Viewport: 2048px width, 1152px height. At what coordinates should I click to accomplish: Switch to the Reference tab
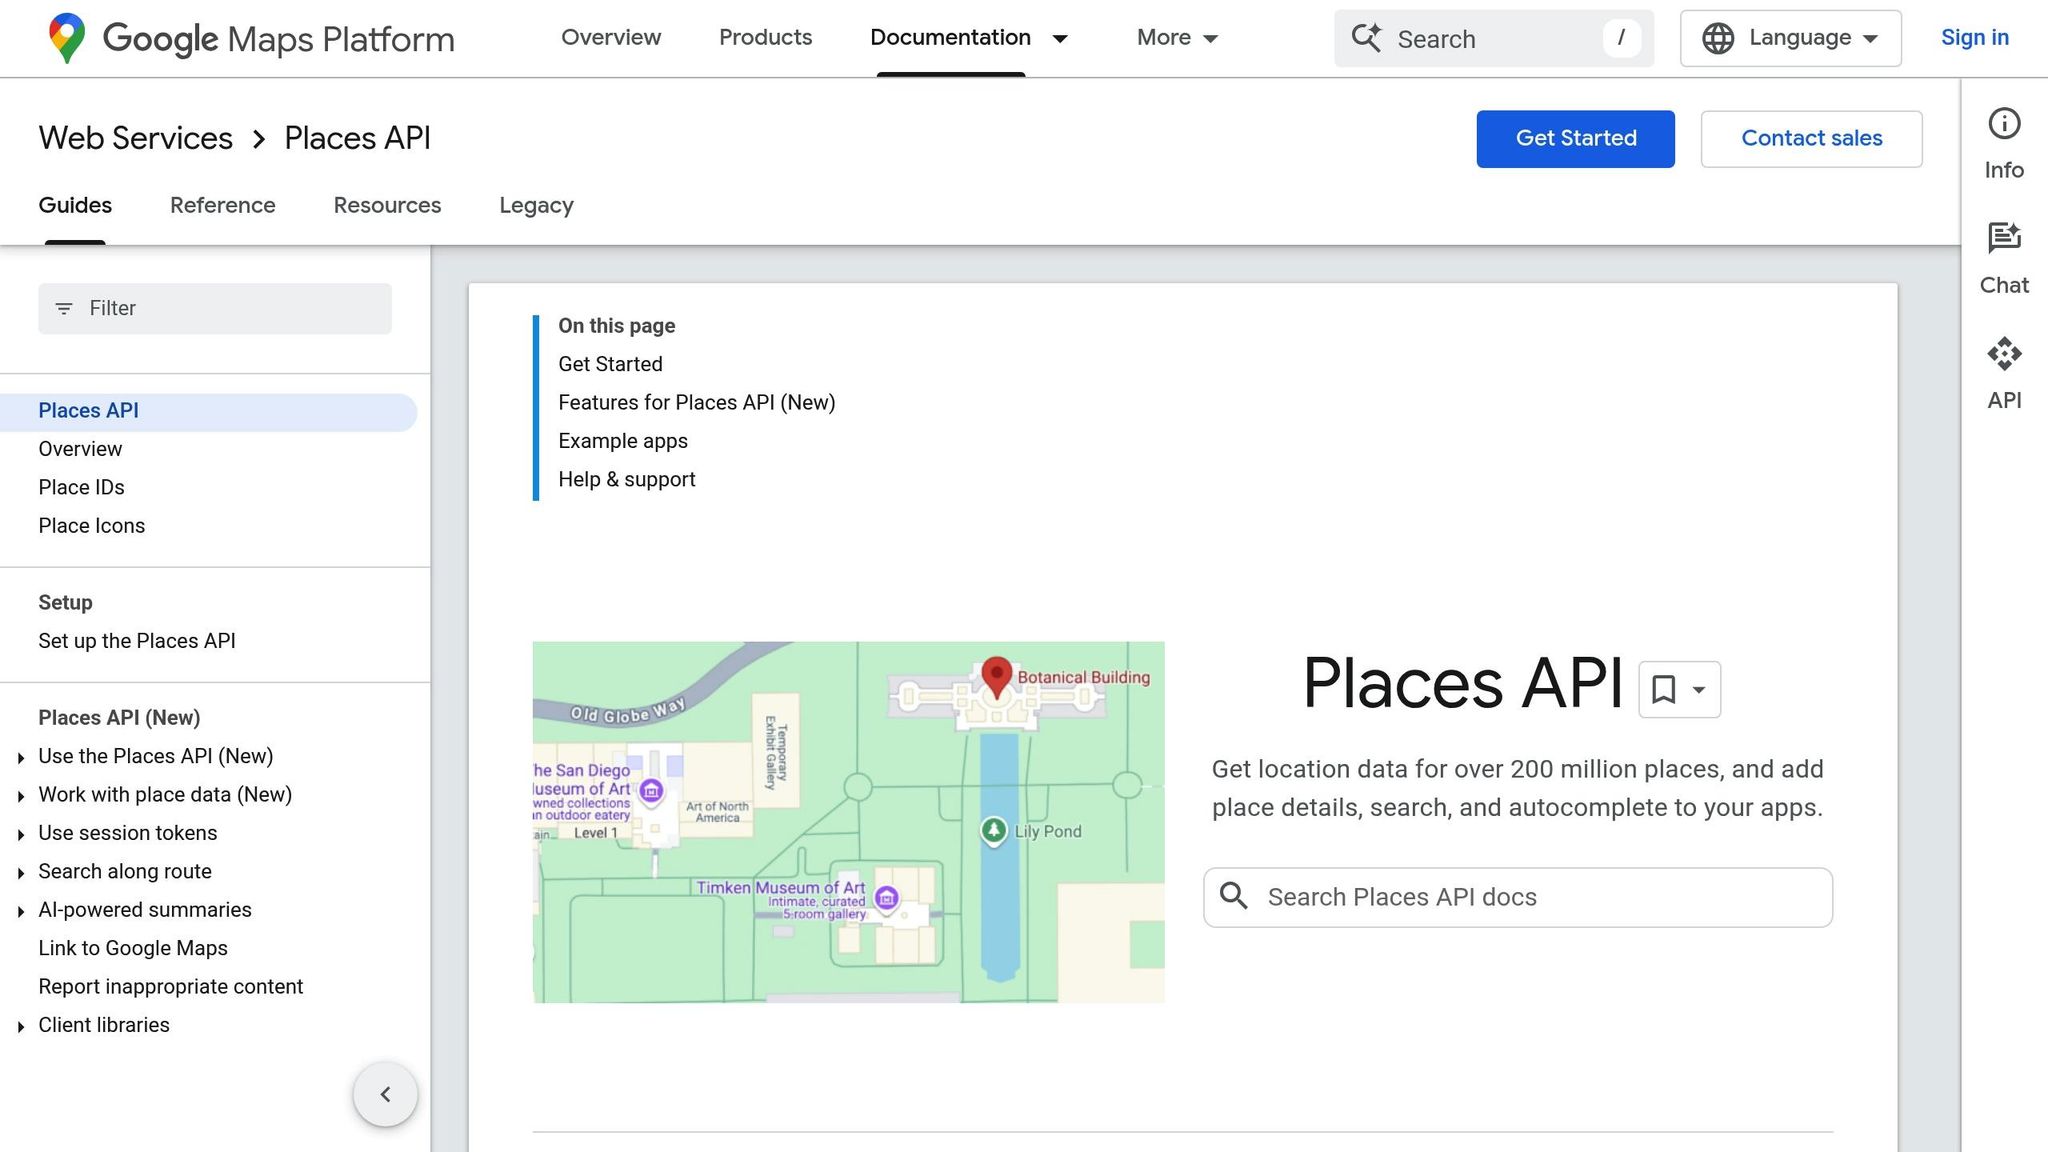pyautogui.click(x=222, y=205)
